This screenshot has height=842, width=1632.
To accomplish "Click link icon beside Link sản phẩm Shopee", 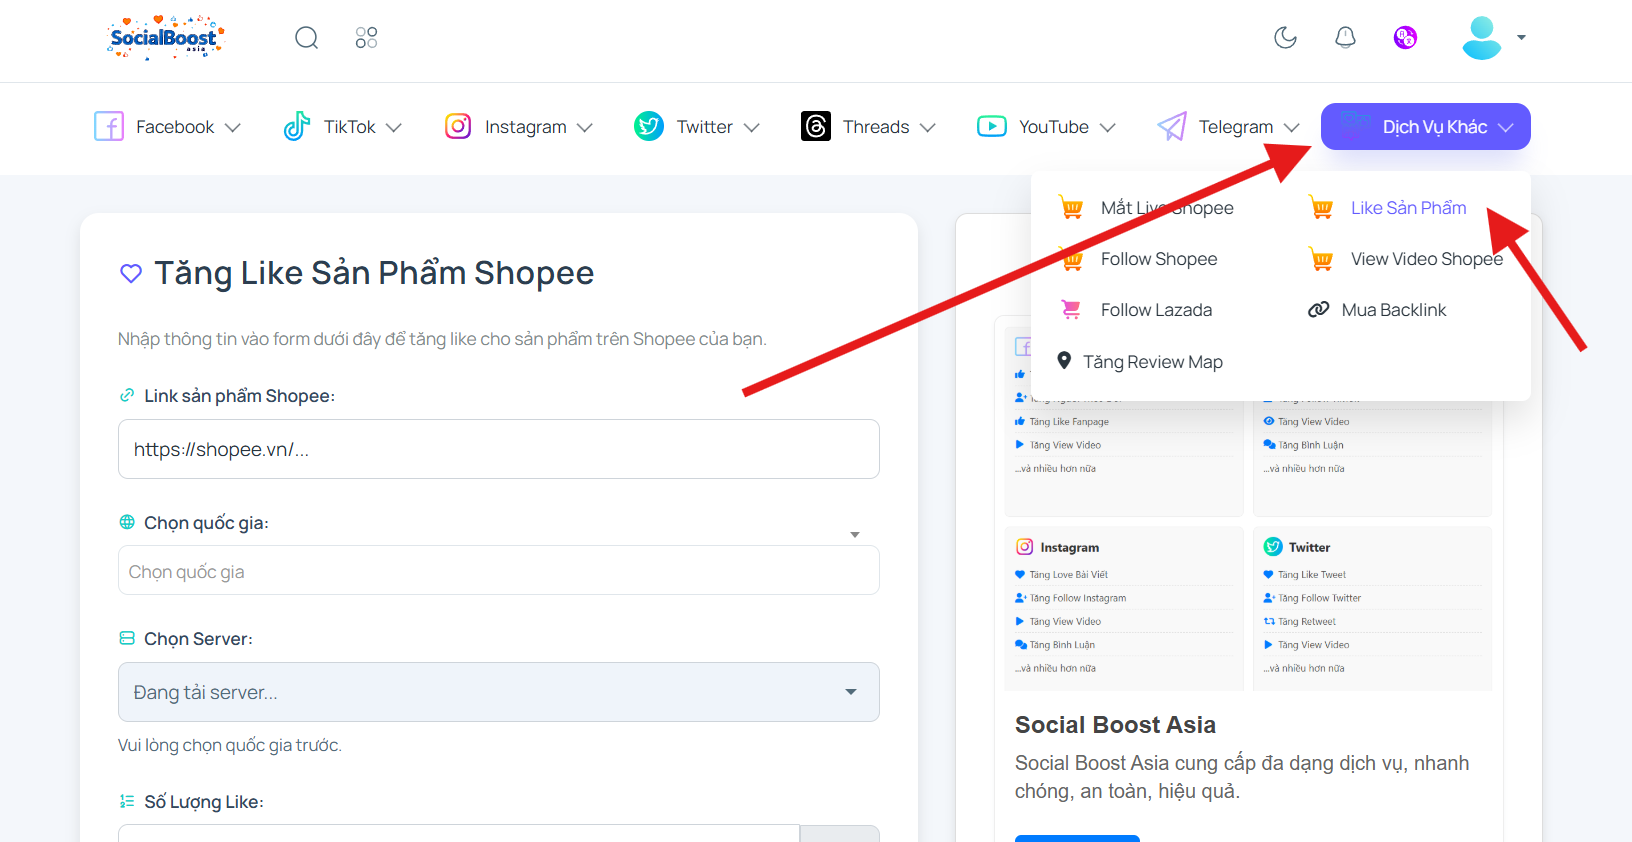I will tap(127, 395).
